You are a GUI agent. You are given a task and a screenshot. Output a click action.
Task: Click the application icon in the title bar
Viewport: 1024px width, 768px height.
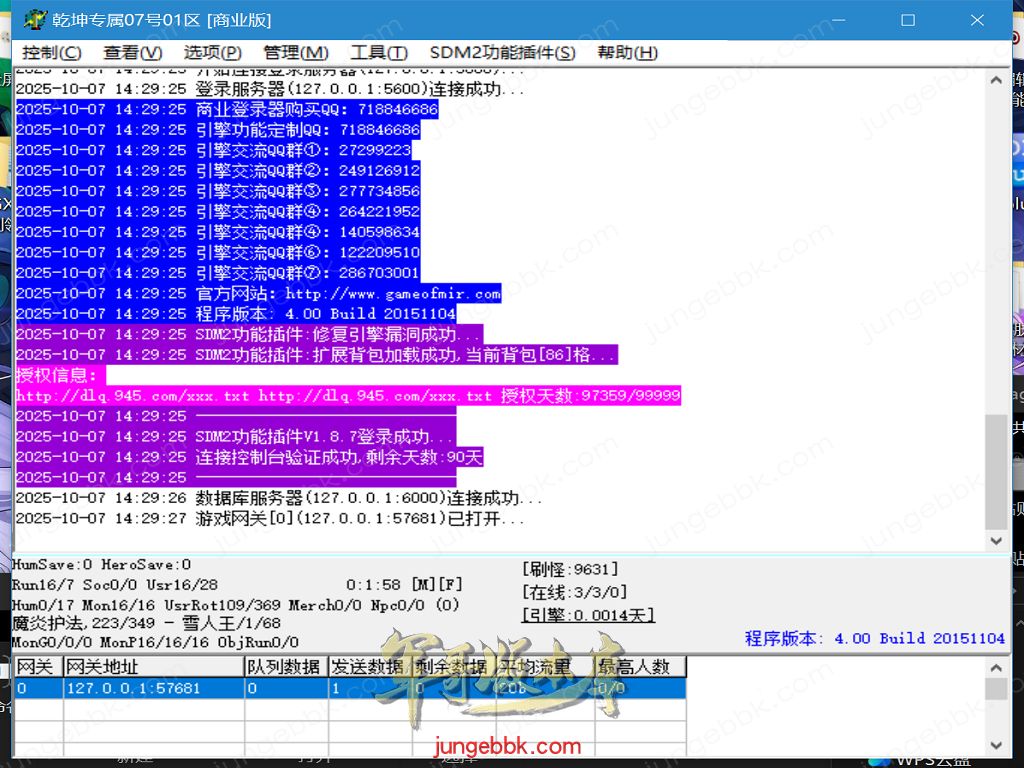35,20
